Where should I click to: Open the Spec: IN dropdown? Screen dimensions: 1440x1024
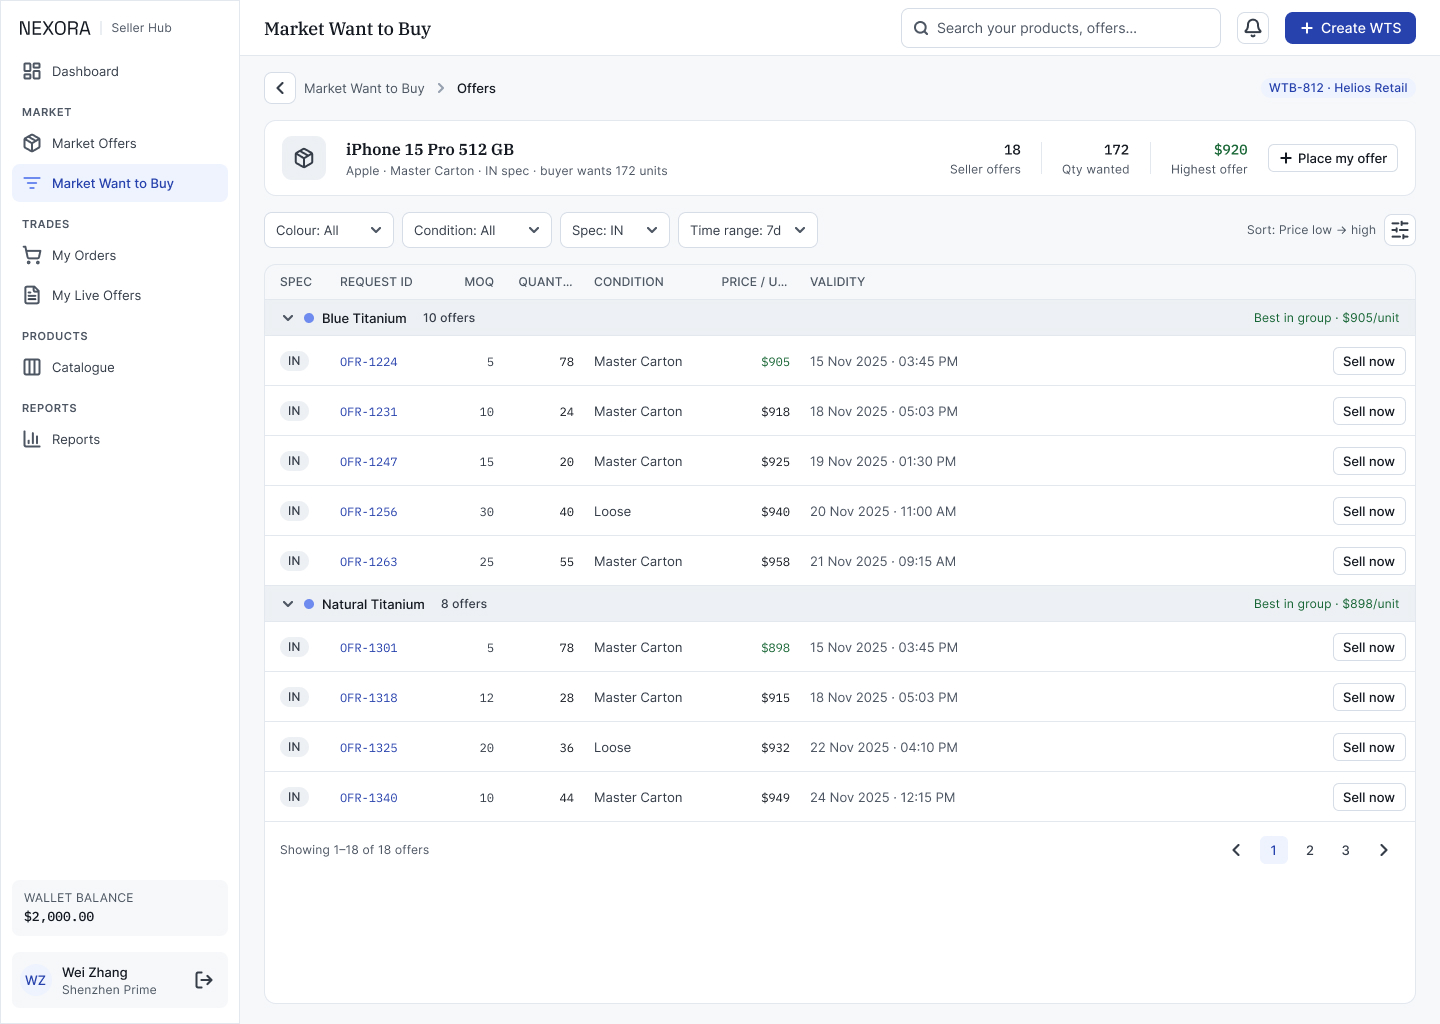(x=615, y=230)
